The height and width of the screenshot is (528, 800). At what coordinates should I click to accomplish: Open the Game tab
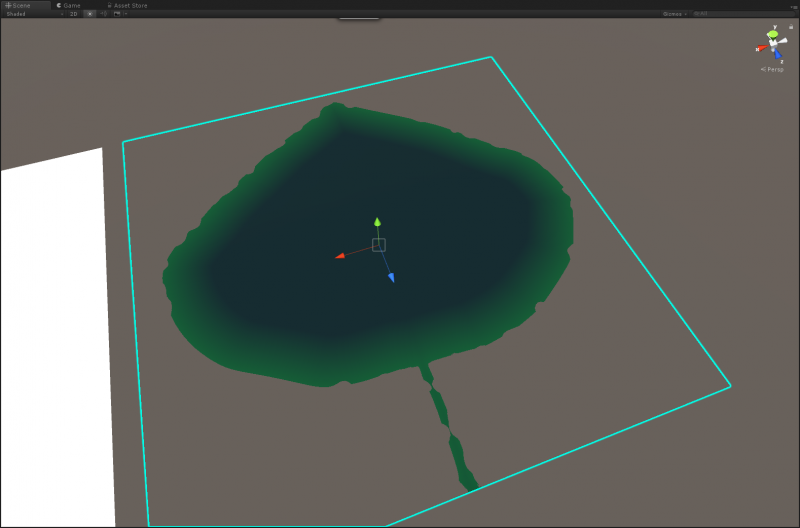tap(69, 5)
